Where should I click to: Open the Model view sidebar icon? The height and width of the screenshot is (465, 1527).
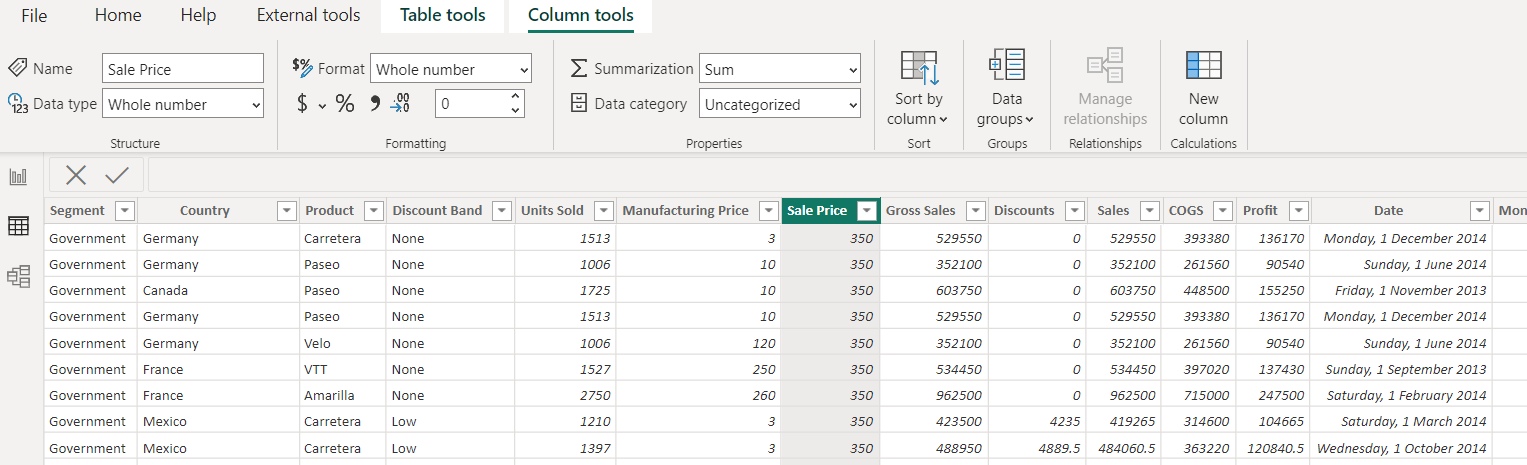tap(18, 276)
